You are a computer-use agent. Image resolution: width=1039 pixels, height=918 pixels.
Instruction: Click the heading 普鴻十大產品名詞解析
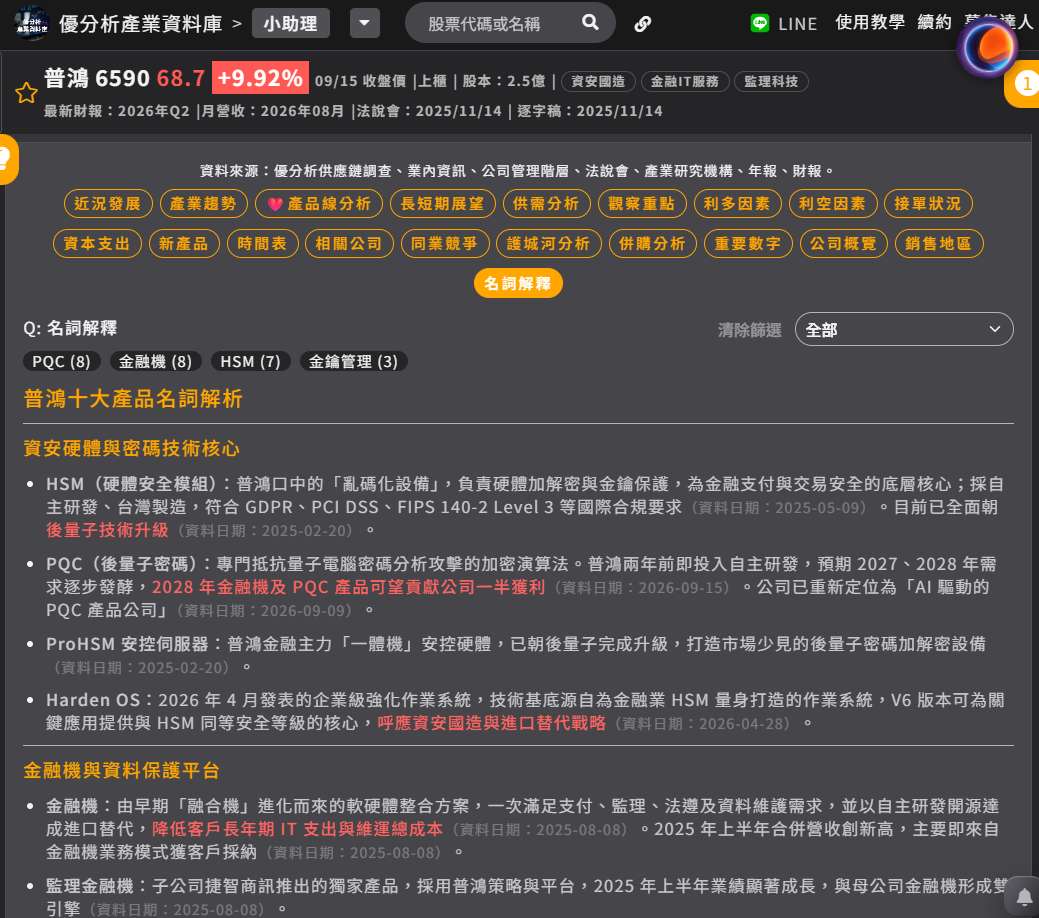coord(133,398)
